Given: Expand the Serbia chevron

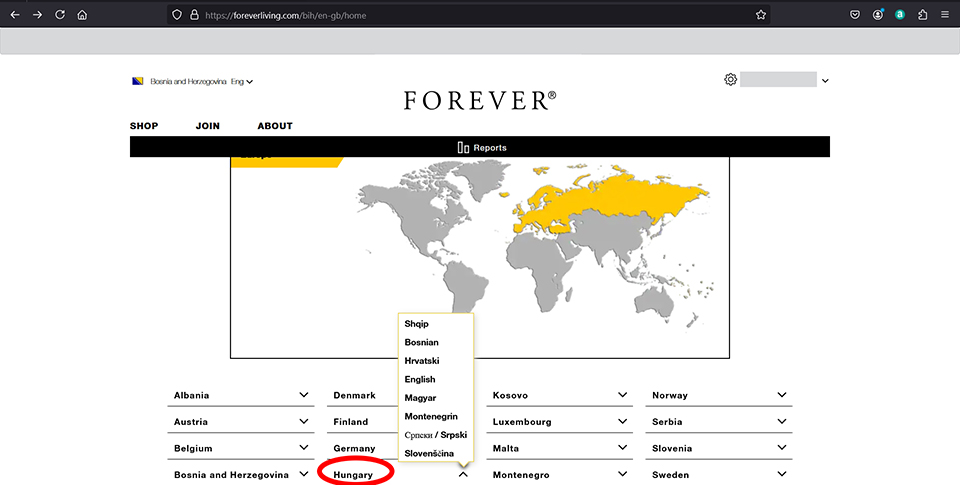Looking at the screenshot, I should (782, 421).
